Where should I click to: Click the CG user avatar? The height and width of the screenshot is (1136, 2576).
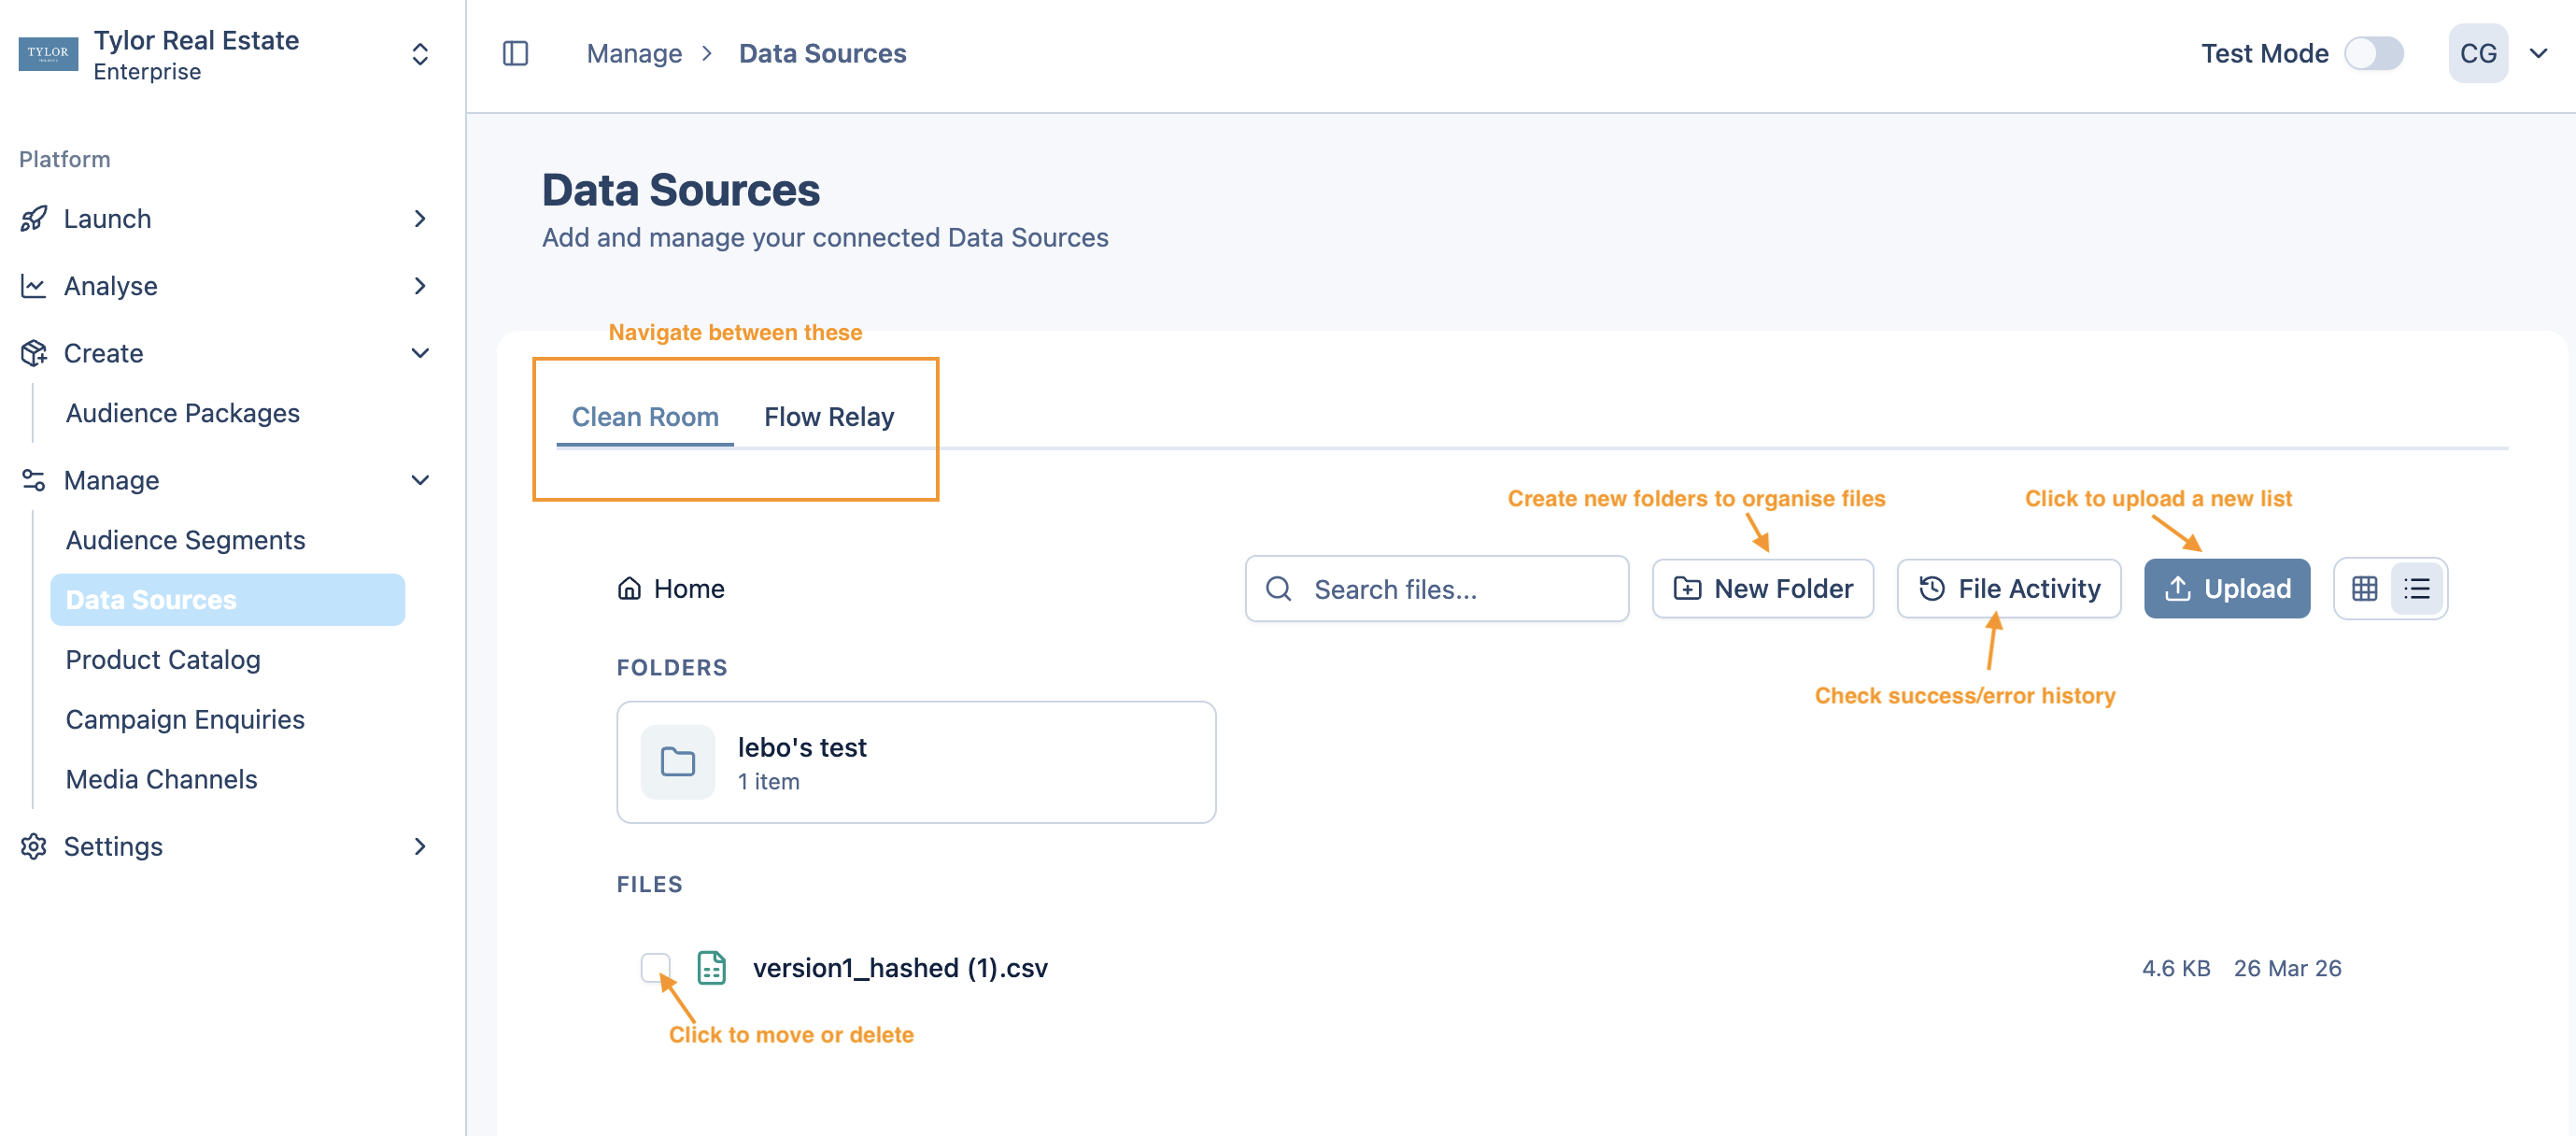(x=2477, y=53)
